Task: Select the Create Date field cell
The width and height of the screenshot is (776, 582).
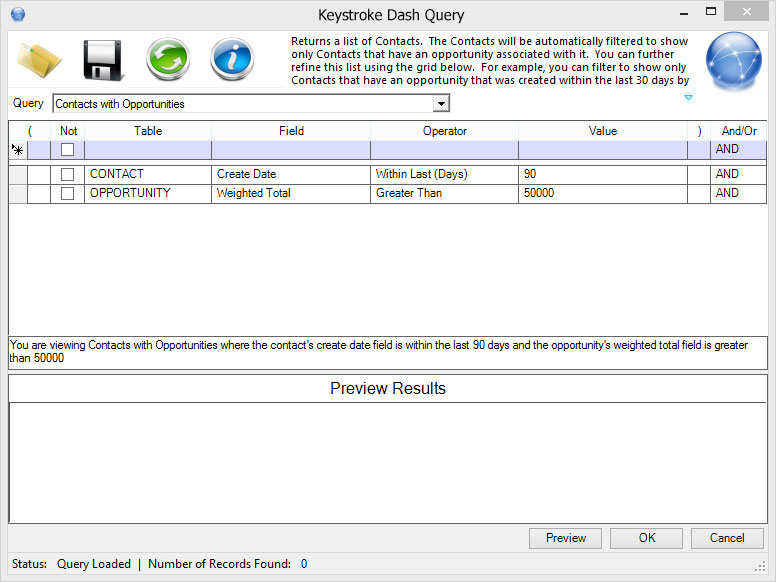Action: pyautogui.click(x=291, y=174)
